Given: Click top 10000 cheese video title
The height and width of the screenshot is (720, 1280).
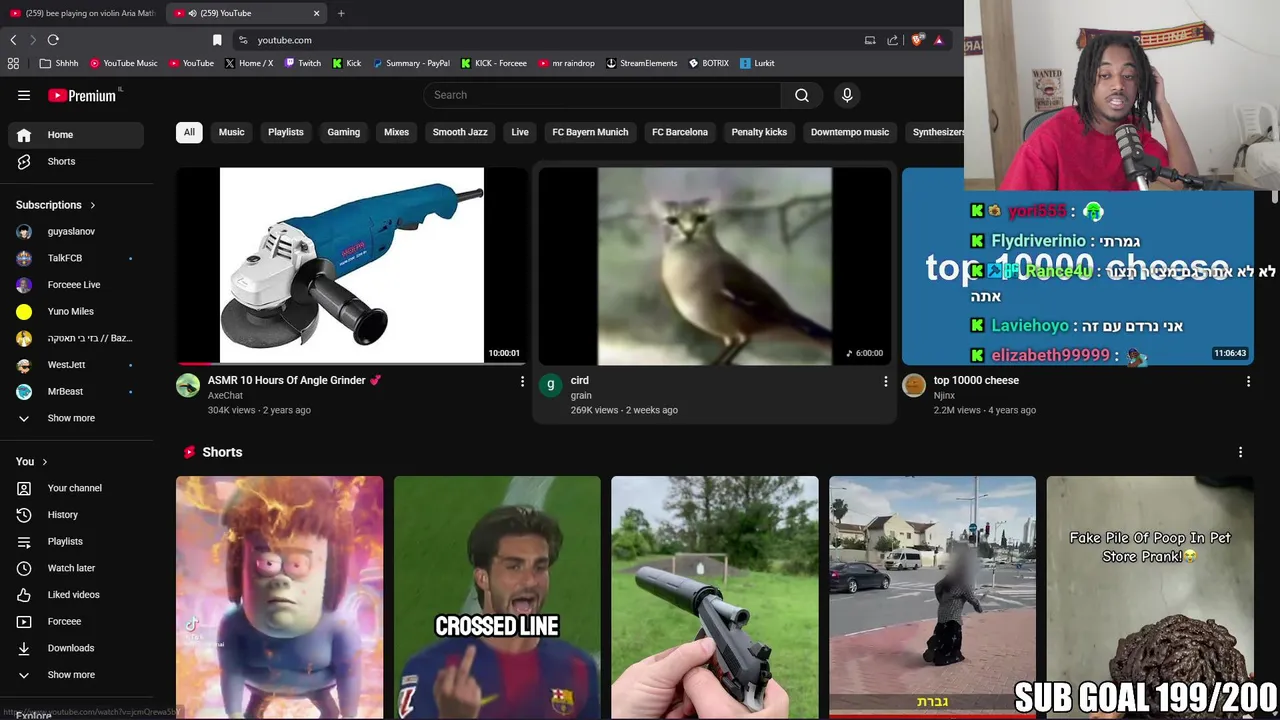Looking at the screenshot, I should (976, 380).
